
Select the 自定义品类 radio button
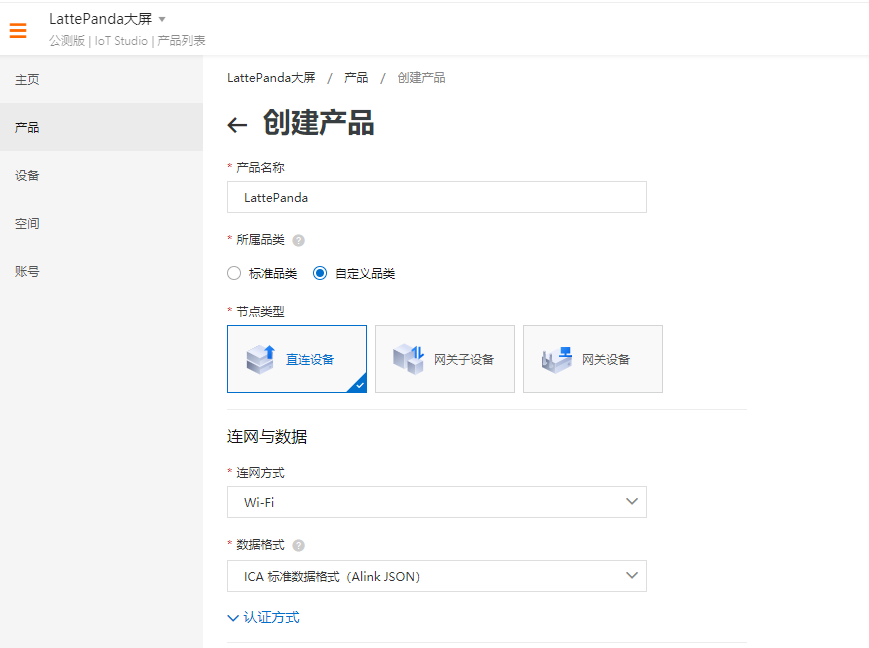pos(320,273)
